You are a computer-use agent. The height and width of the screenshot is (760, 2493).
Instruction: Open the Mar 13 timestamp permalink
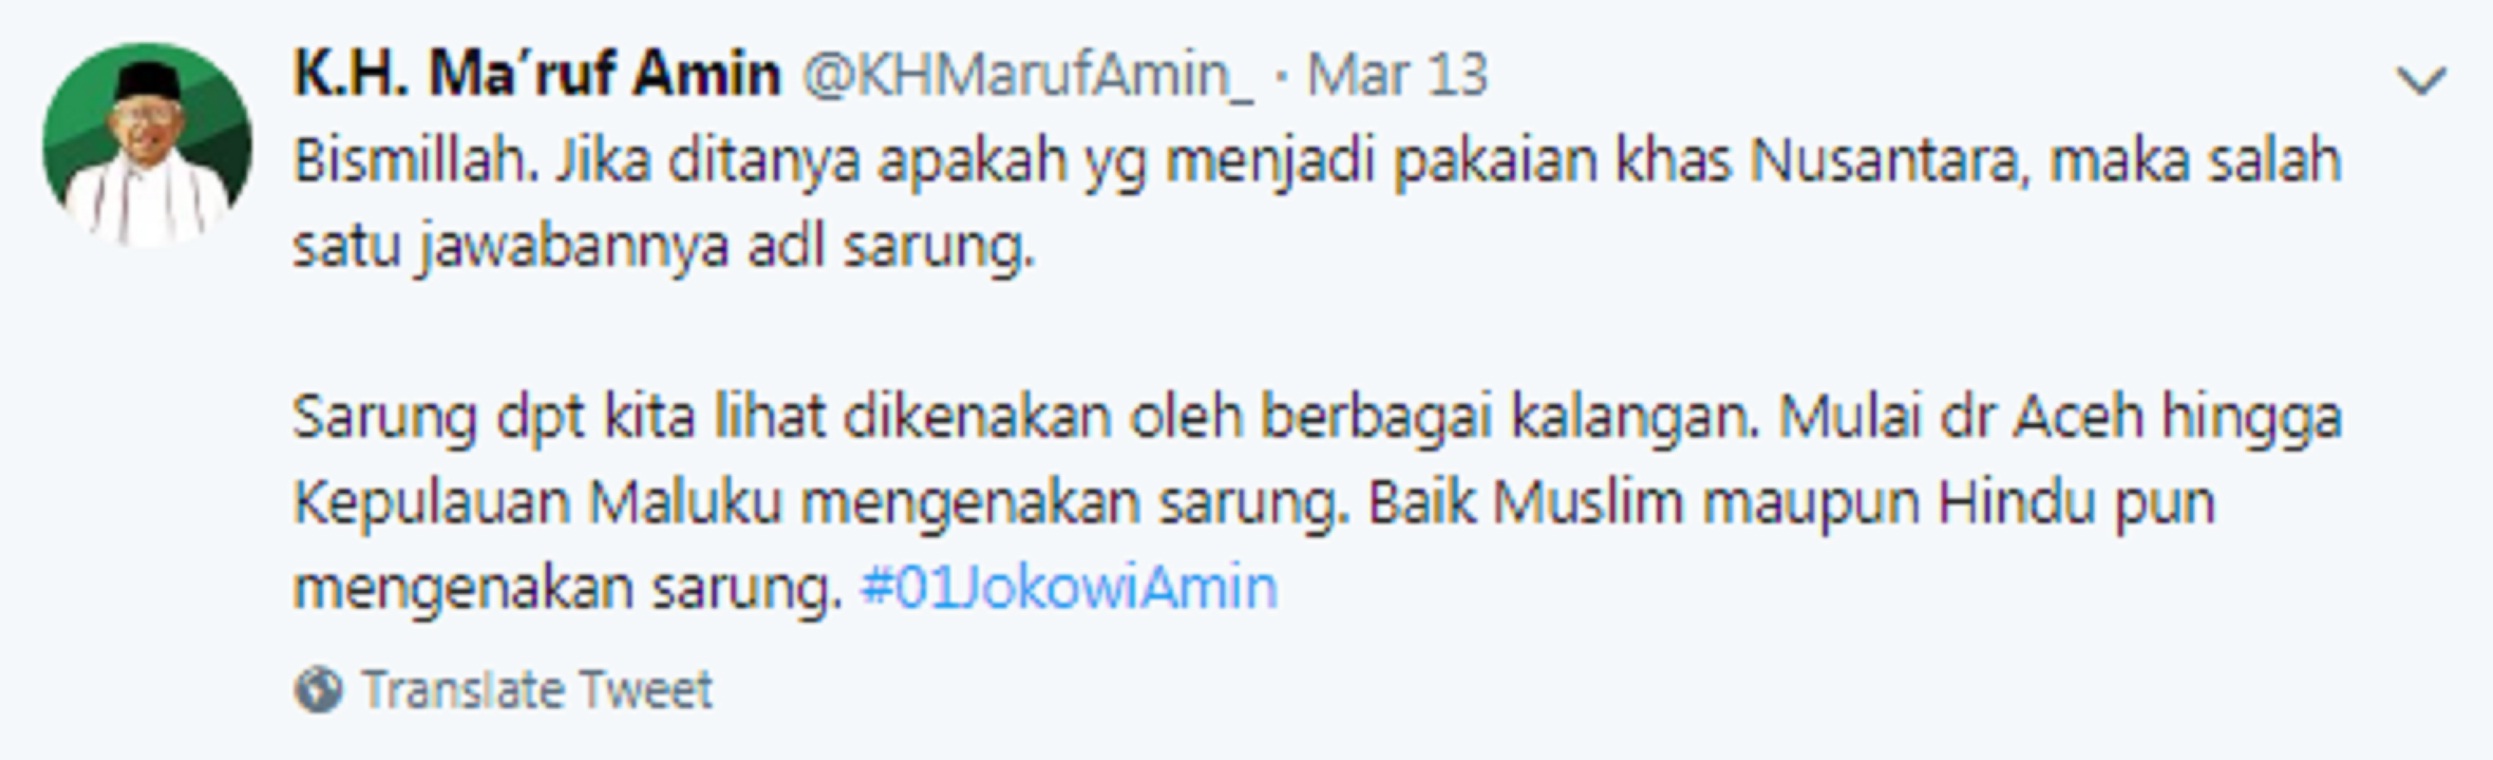(x=1397, y=76)
